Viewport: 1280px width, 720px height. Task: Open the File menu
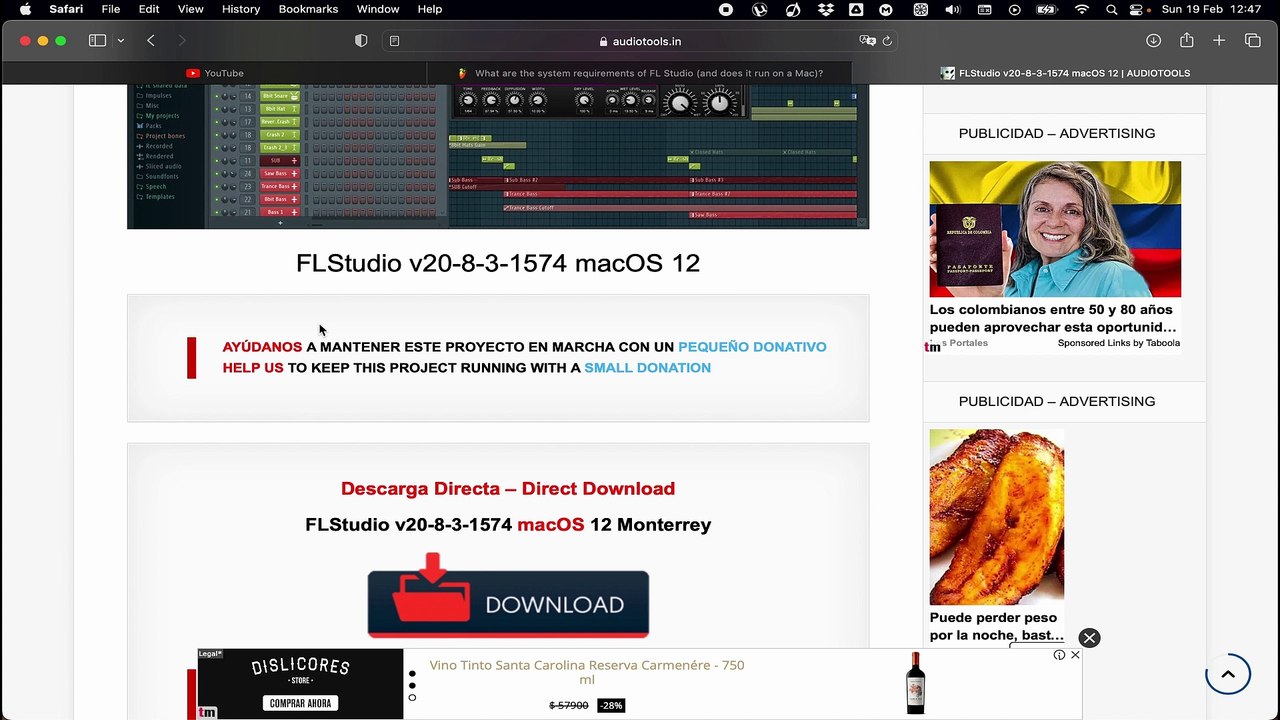(111, 9)
